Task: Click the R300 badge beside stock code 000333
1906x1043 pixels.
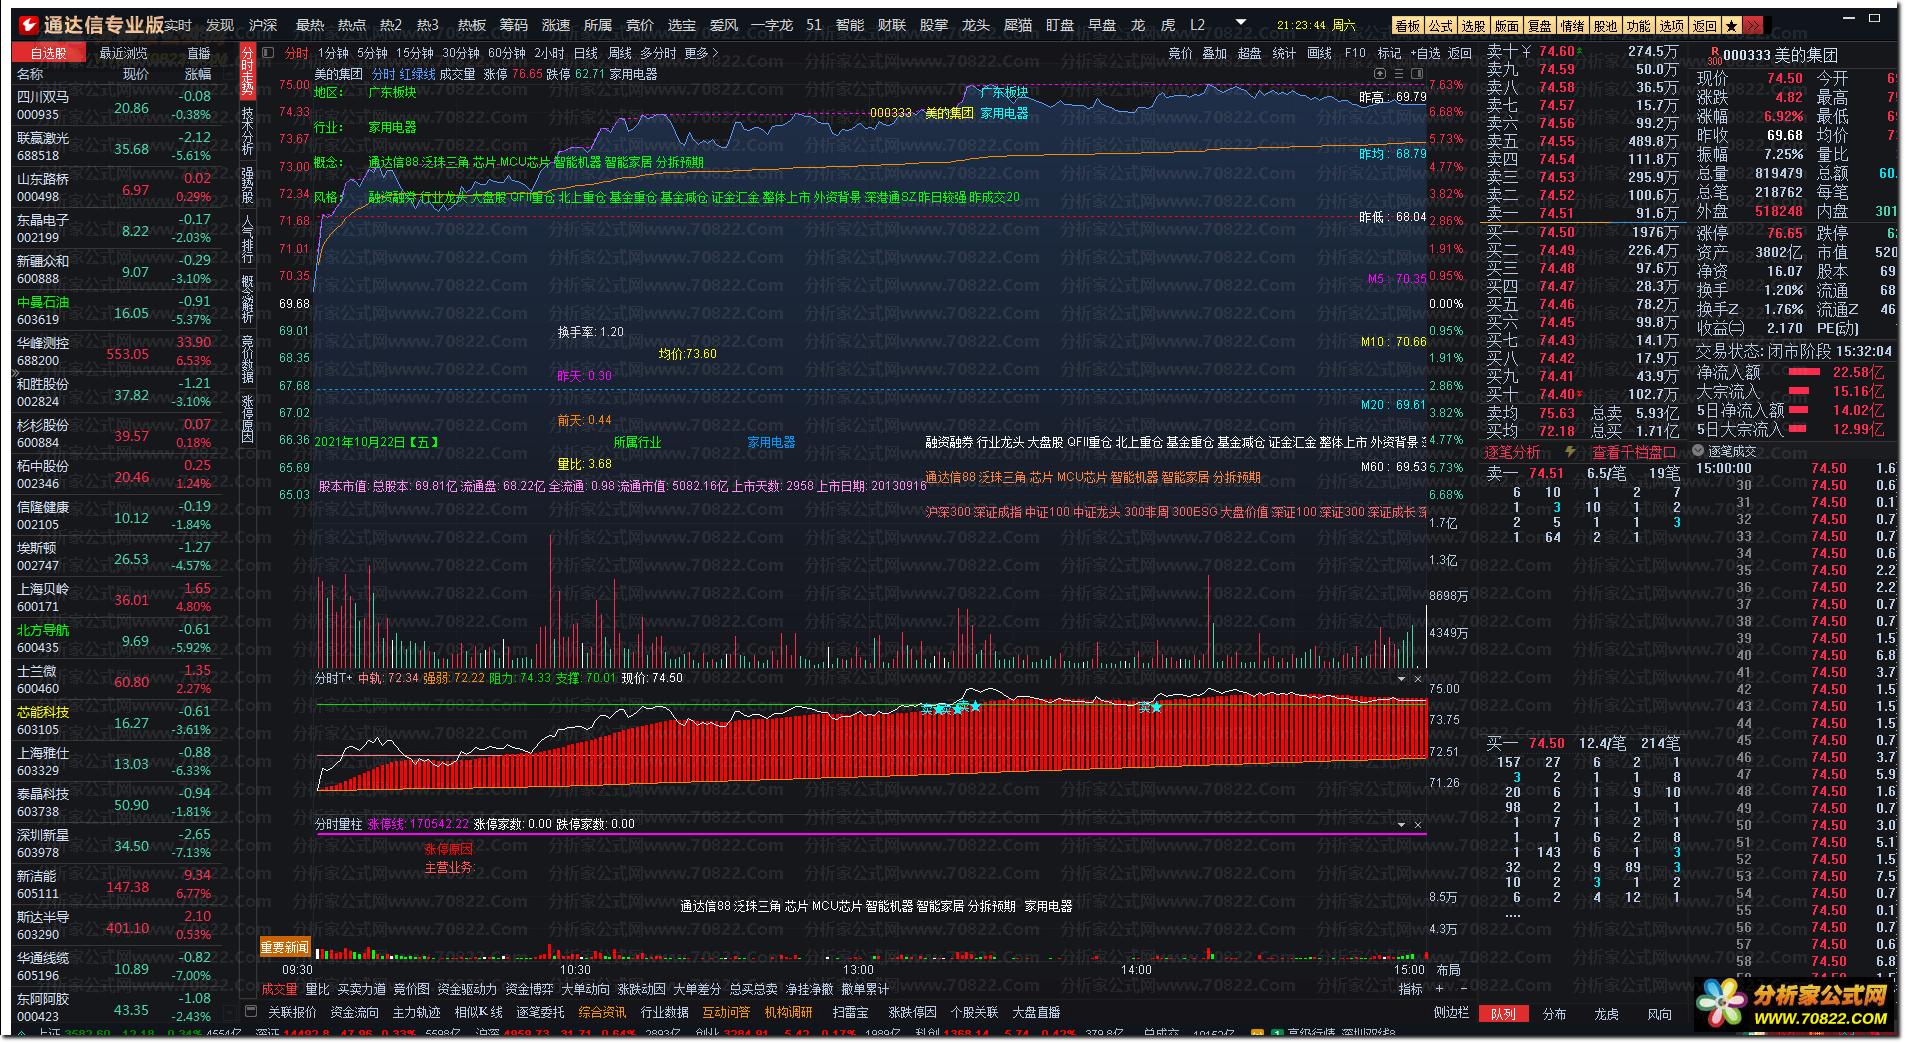Action: (x=1714, y=55)
